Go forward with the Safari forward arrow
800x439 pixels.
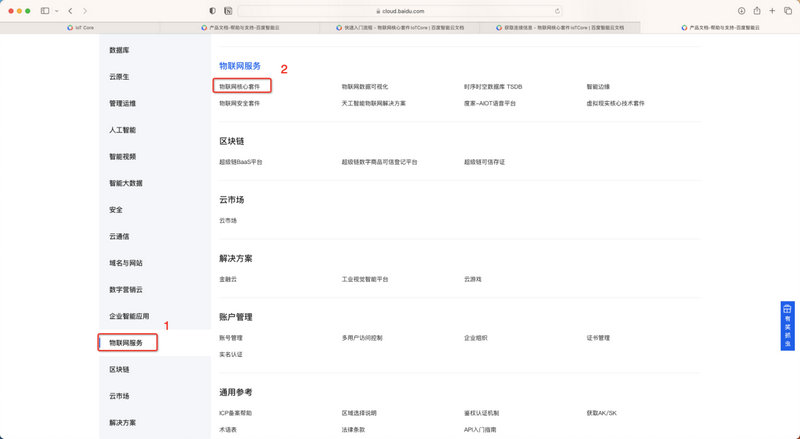tap(85, 11)
